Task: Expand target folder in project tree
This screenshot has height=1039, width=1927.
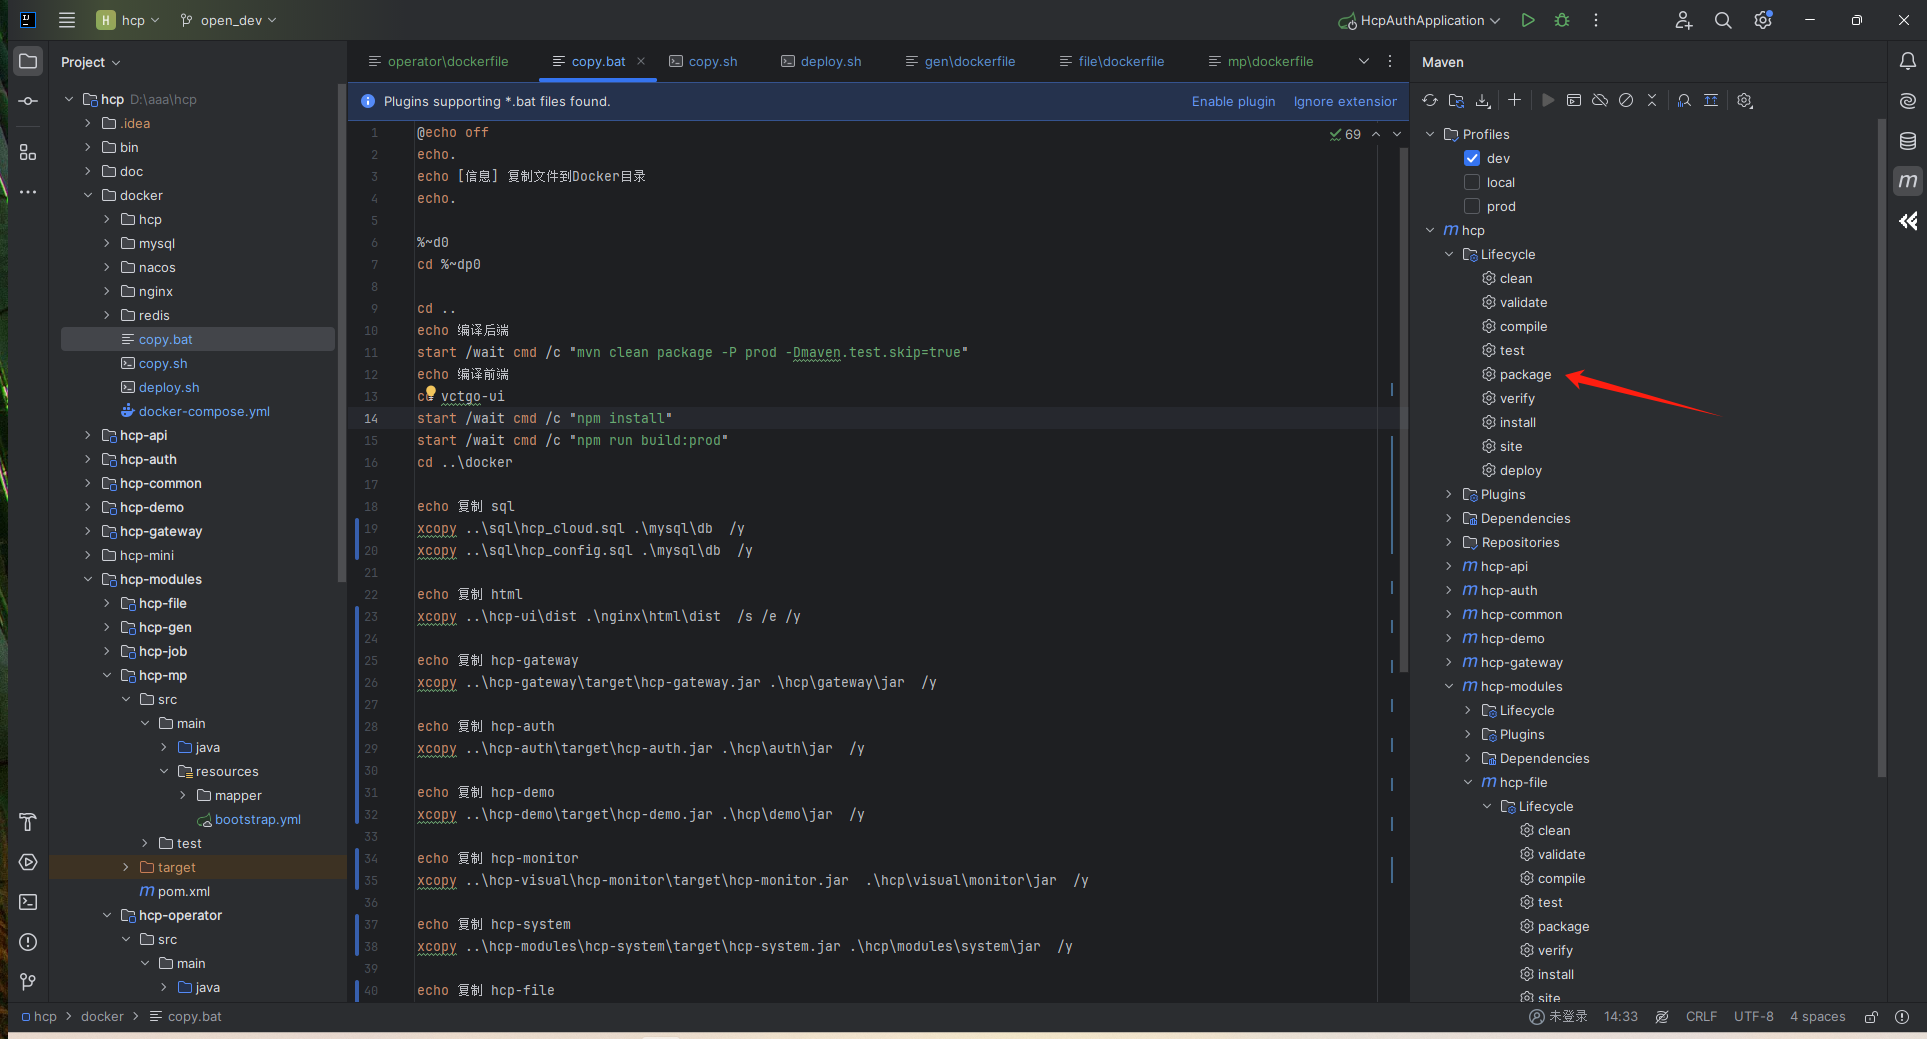Action: [x=126, y=868]
